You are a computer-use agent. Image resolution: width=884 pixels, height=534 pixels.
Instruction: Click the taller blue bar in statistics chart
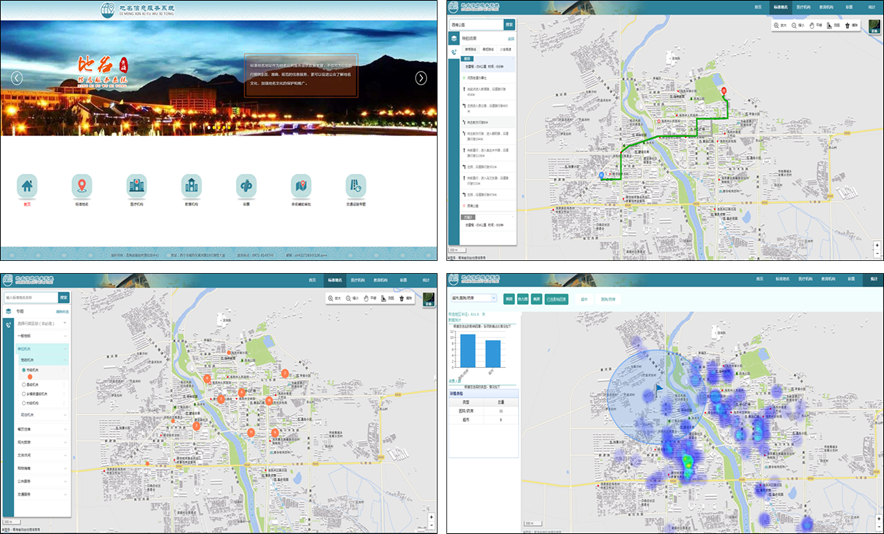click(x=467, y=351)
